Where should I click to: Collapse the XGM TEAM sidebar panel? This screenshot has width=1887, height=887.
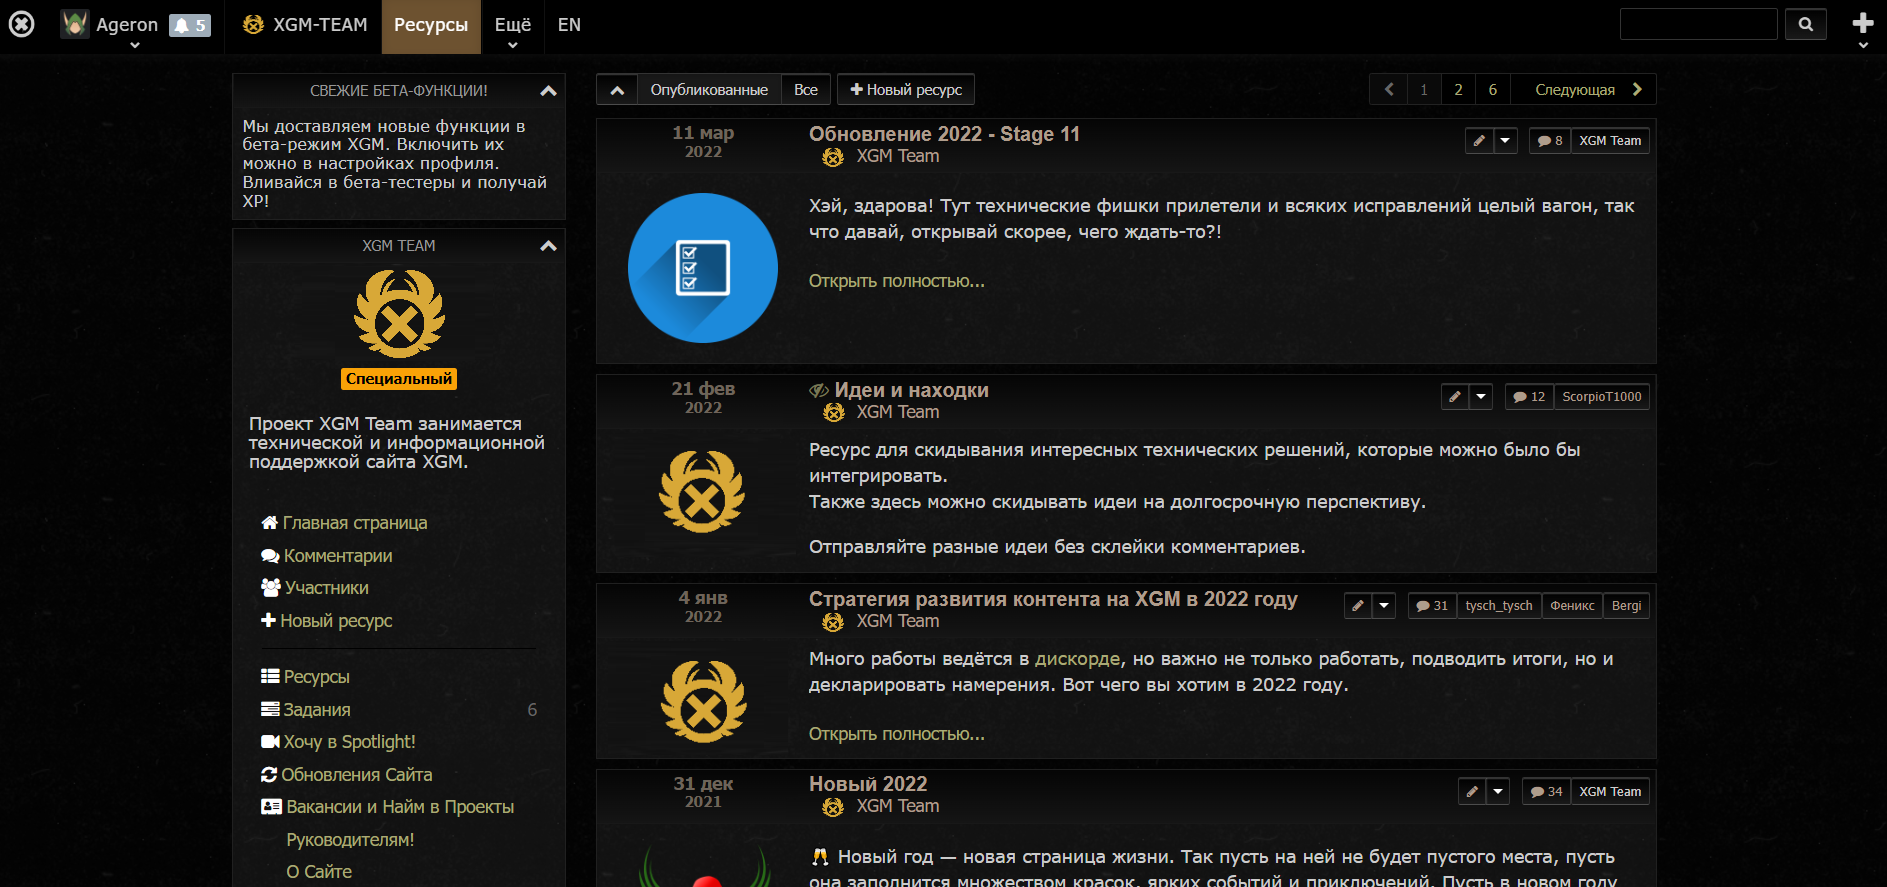pyautogui.click(x=548, y=246)
